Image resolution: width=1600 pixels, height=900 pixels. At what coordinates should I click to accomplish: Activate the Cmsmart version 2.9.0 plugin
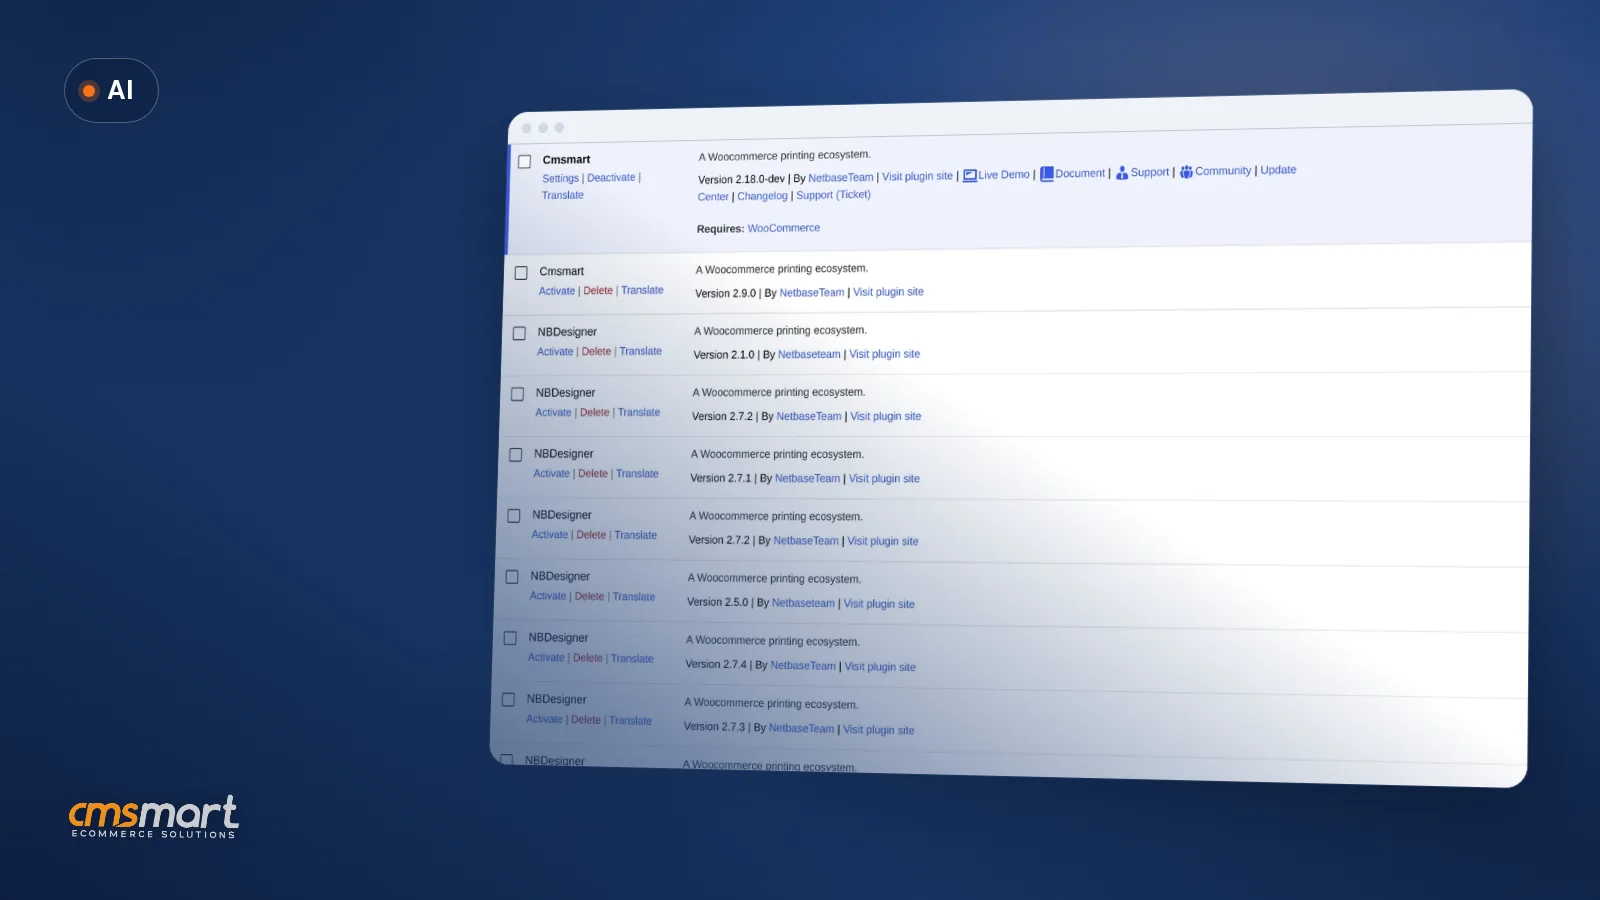click(557, 291)
